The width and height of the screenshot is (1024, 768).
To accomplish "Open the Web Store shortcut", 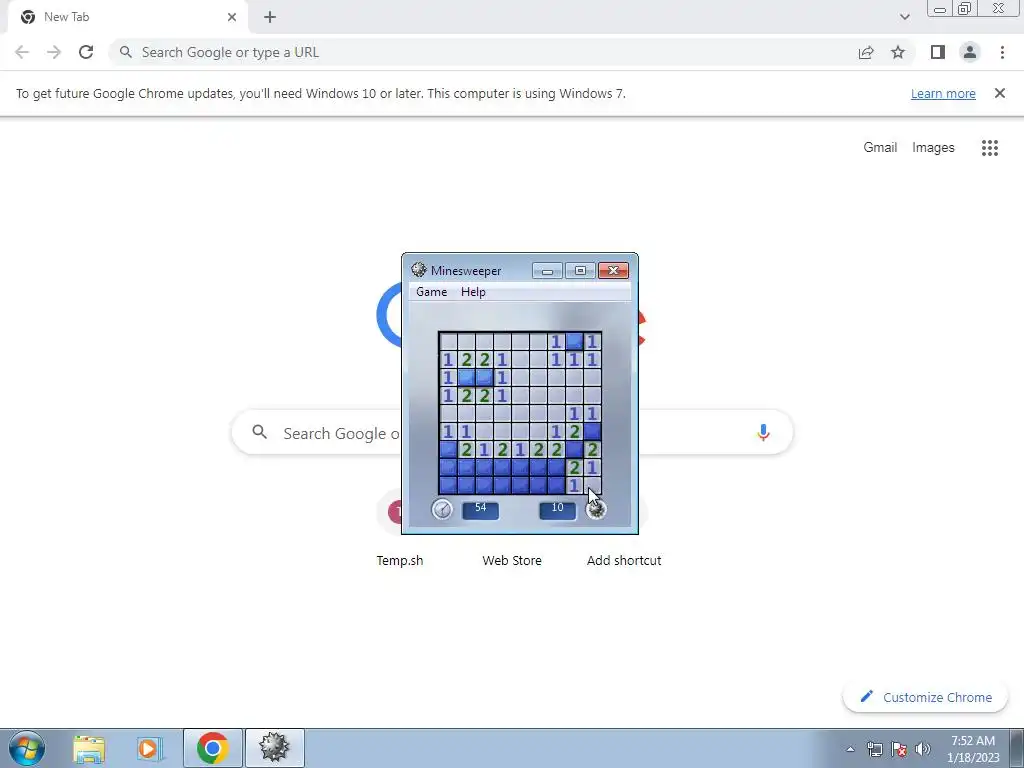I will 512,560.
